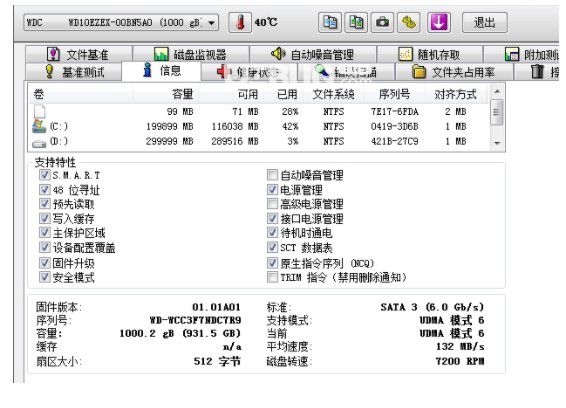Click serial number 421B-27C9 cell

(x=395, y=141)
